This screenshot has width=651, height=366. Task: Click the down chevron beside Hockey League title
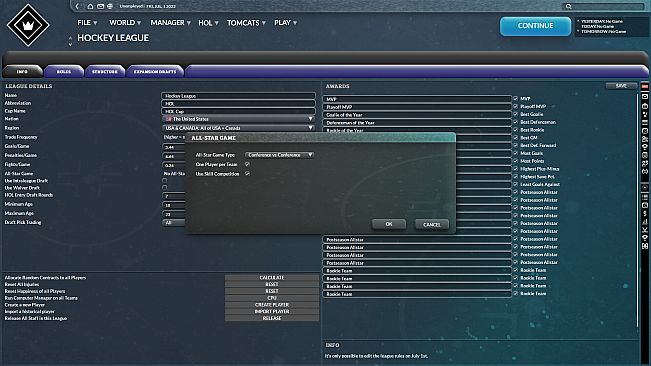point(70,44)
